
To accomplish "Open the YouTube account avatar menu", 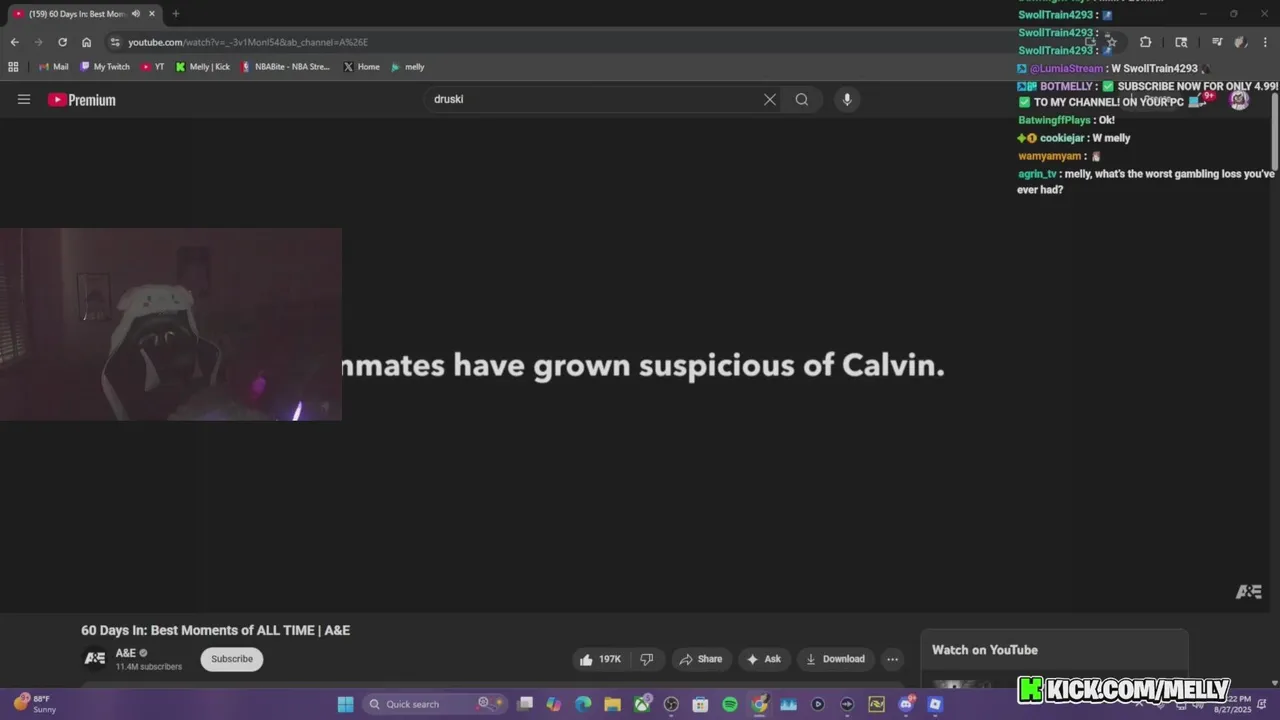I will tap(1239, 99).
